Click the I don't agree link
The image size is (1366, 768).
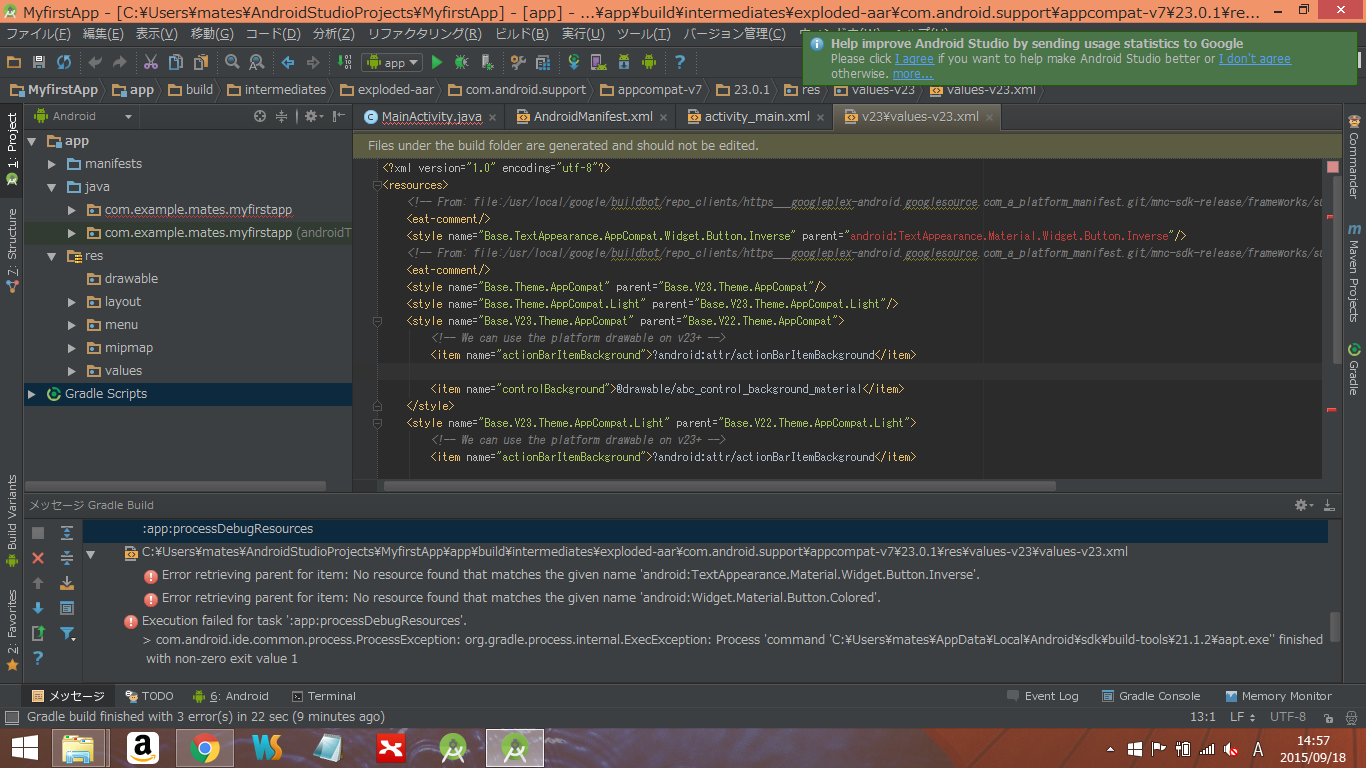[x=1254, y=59]
